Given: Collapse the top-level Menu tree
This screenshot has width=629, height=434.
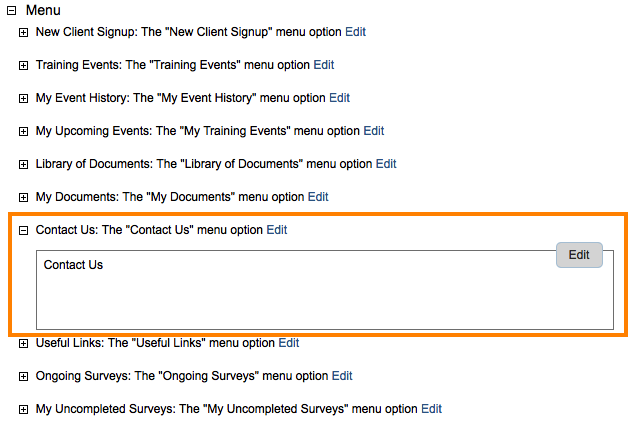Looking at the screenshot, I should point(11,11).
